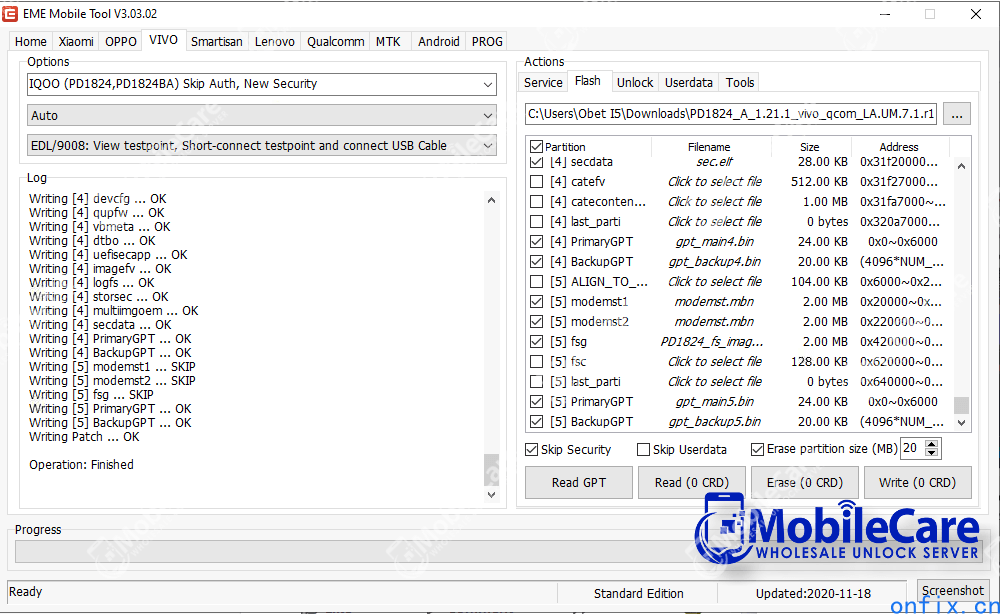Click the erase partition size value field
The height and width of the screenshot is (614, 1000).
point(912,449)
